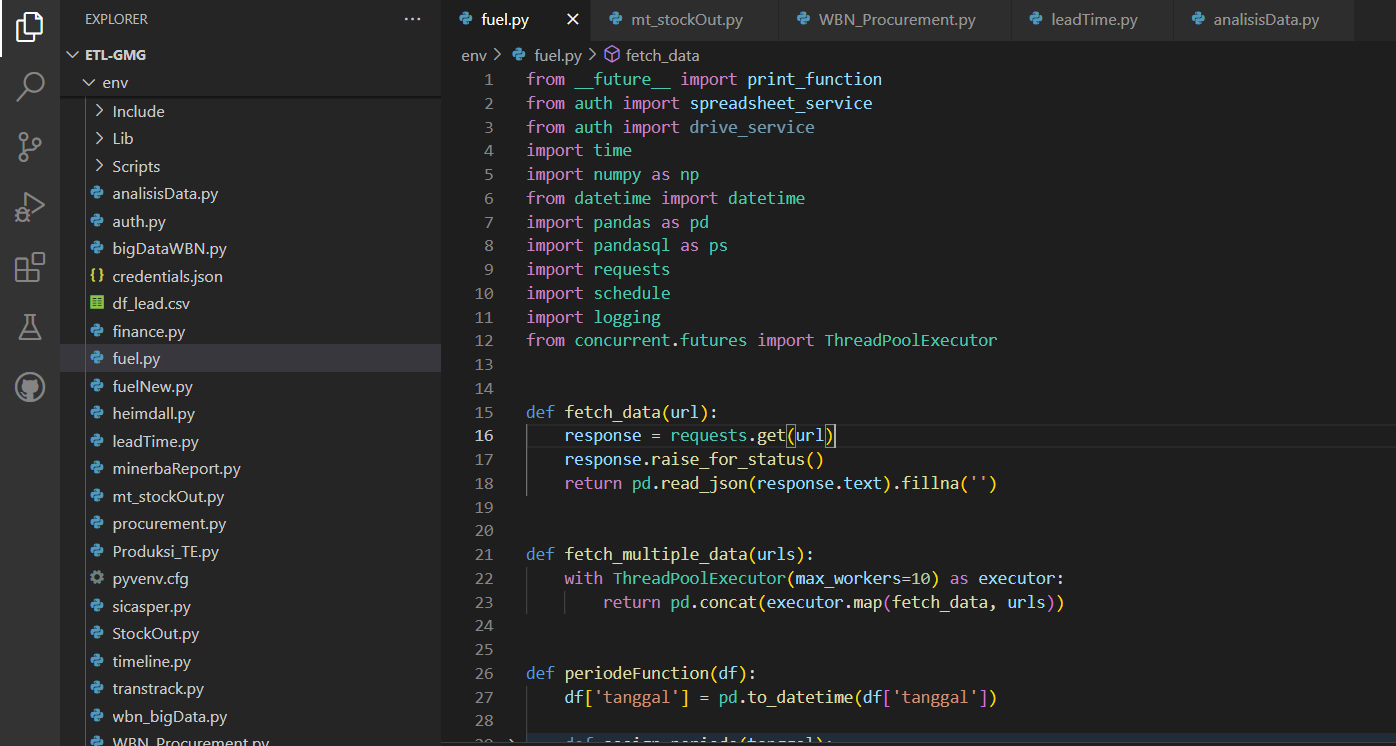This screenshot has height=746, width=1396.
Task: Open the Extensions view
Action: pyautogui.click(x=30, y=267)
